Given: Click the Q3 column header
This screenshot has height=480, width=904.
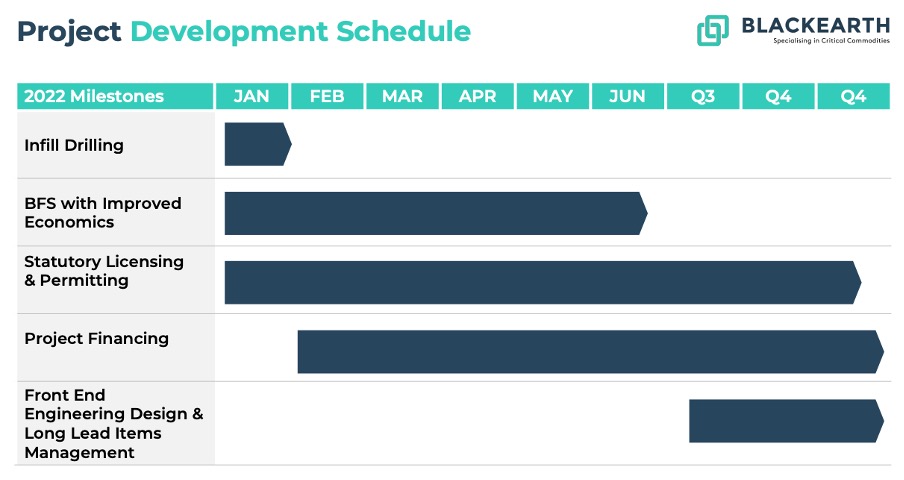Looking at the screenshot, I should pos(703,96).
